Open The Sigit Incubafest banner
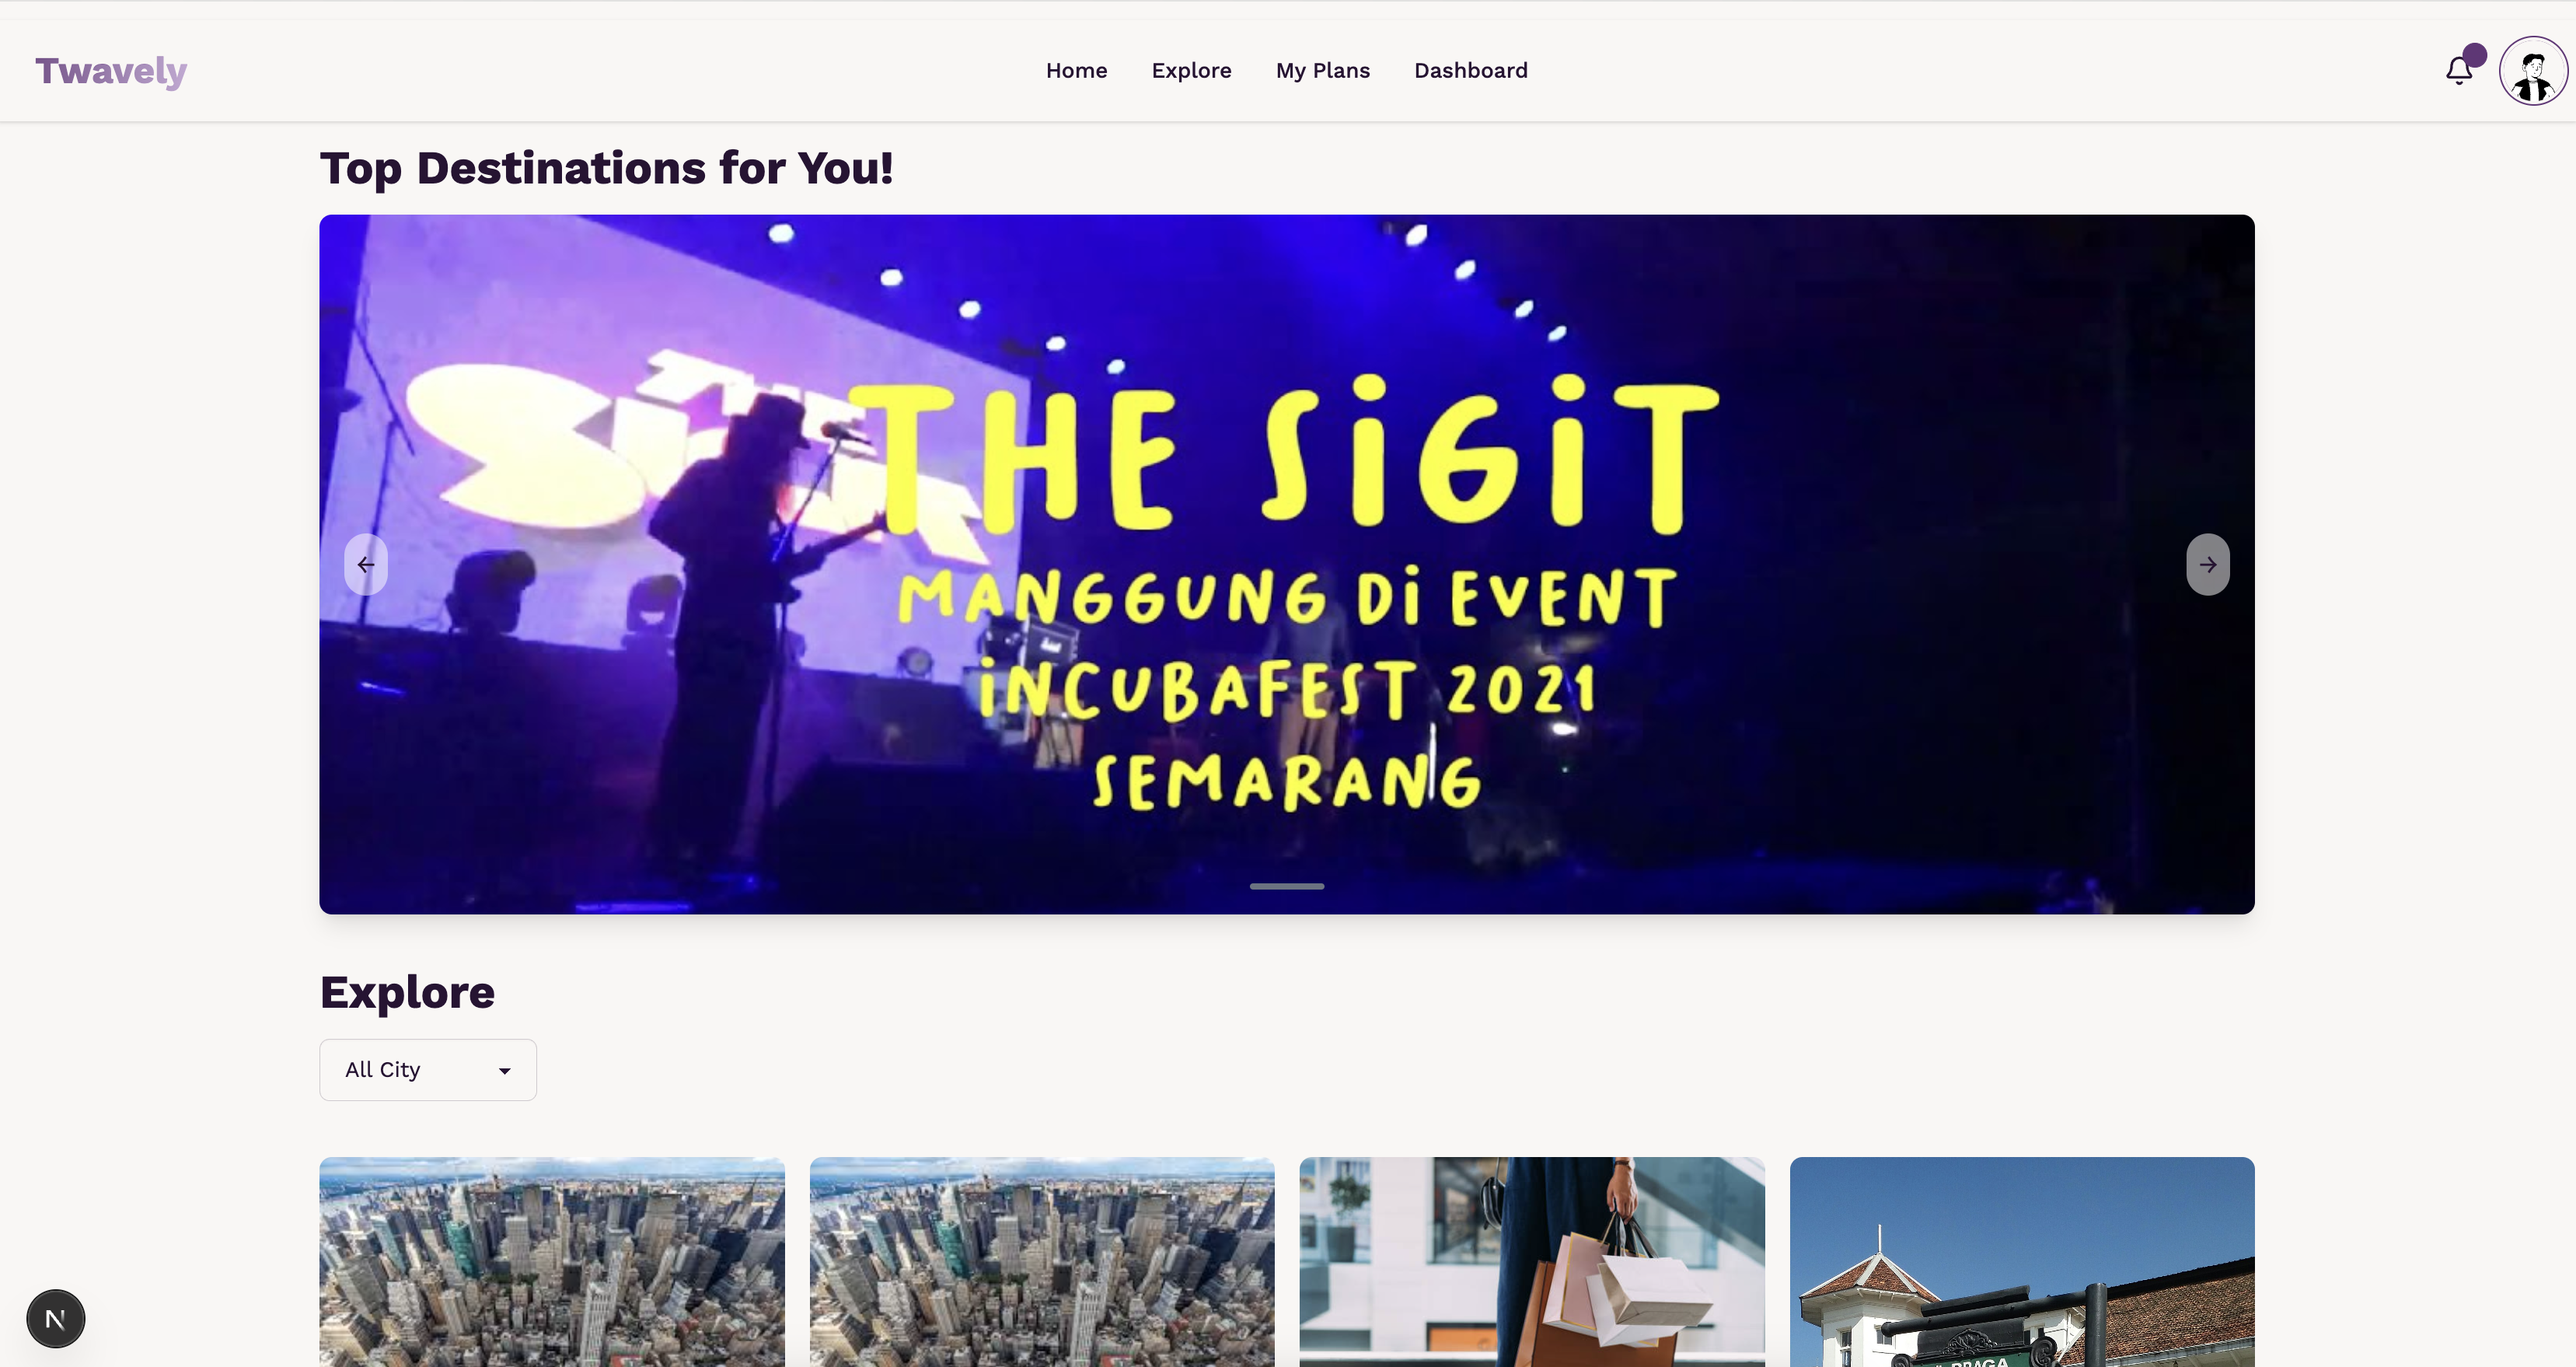The height and width of the screenshot is (1367, 2576). [x=1287, y=564]
